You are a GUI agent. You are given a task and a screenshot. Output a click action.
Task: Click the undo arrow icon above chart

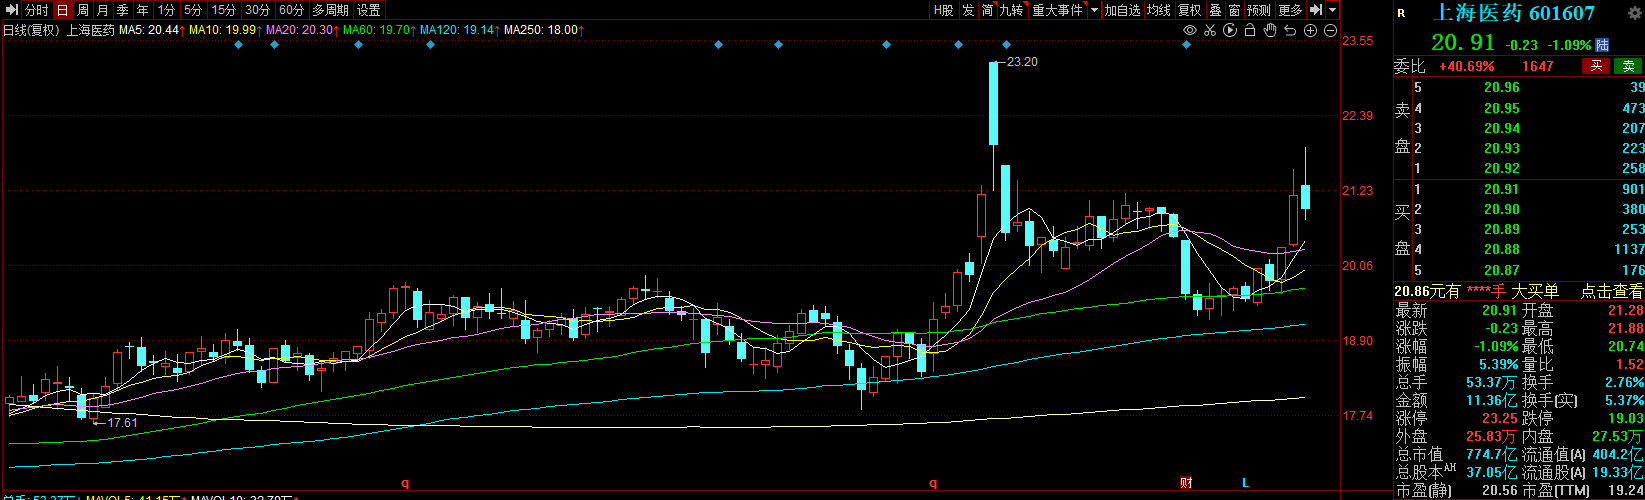(x=1290, y=30)
